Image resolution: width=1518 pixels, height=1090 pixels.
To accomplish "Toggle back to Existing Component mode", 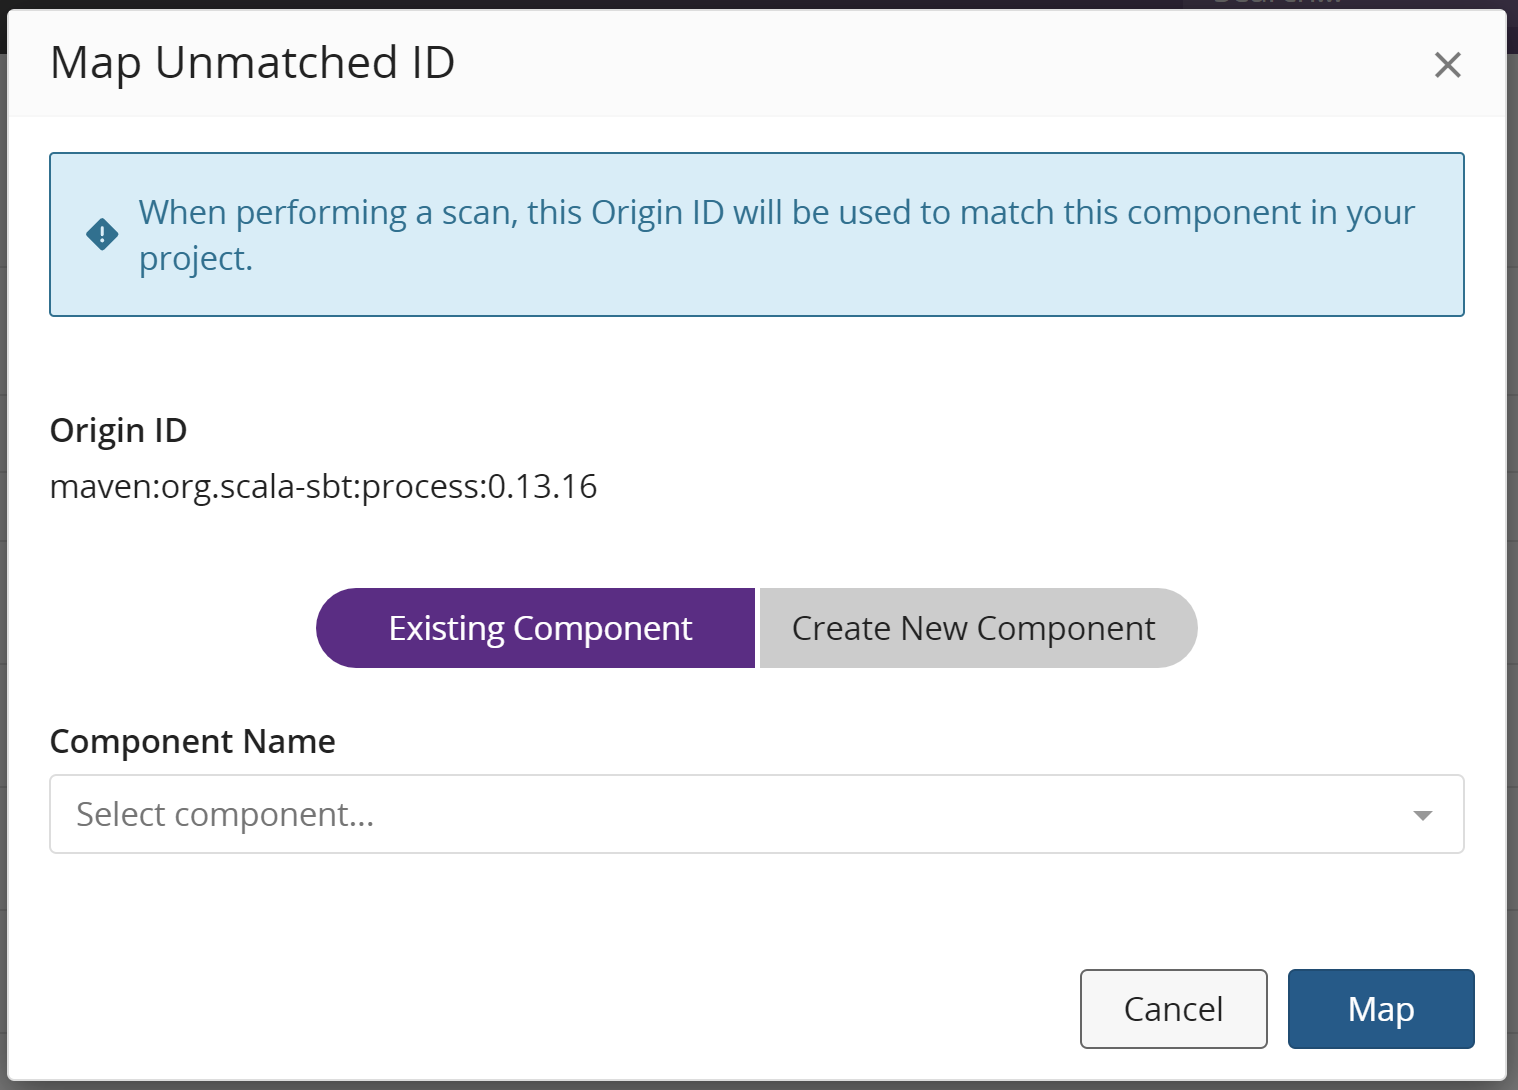I will tap(539, 628).
